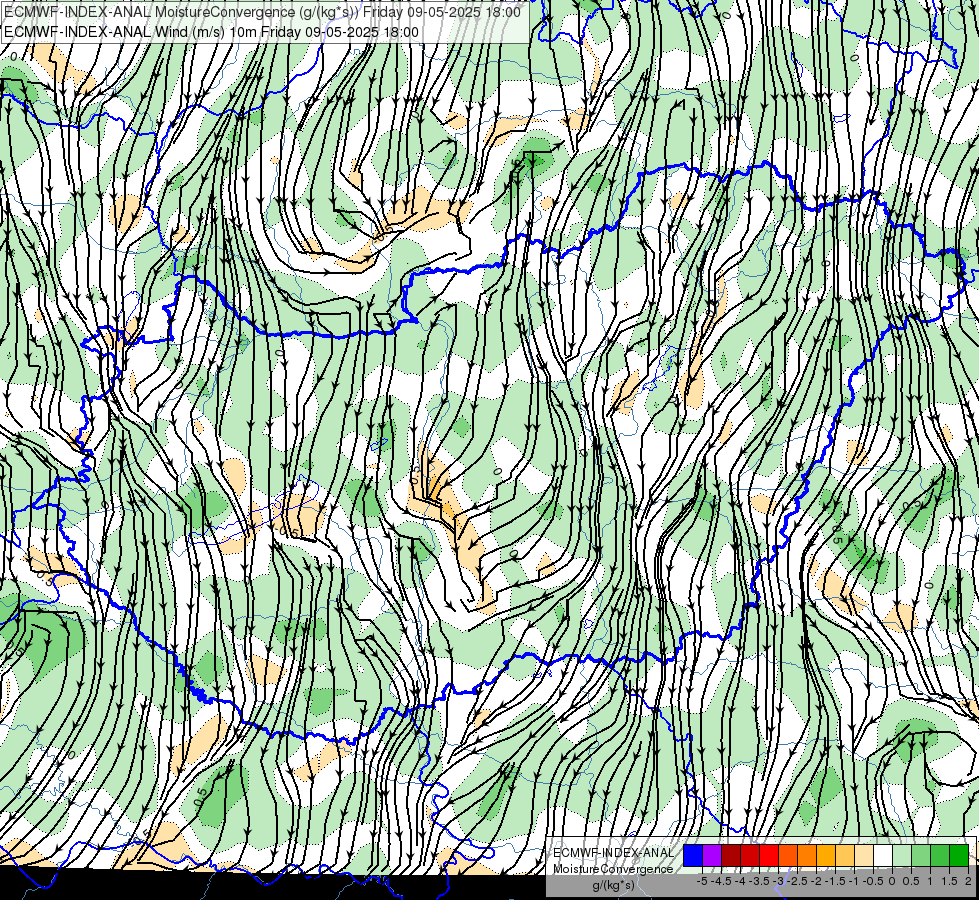The height and width of the screenshot is (900, 979).
Task: Select the darkest green swatch ending at 2
Action: 959,855
